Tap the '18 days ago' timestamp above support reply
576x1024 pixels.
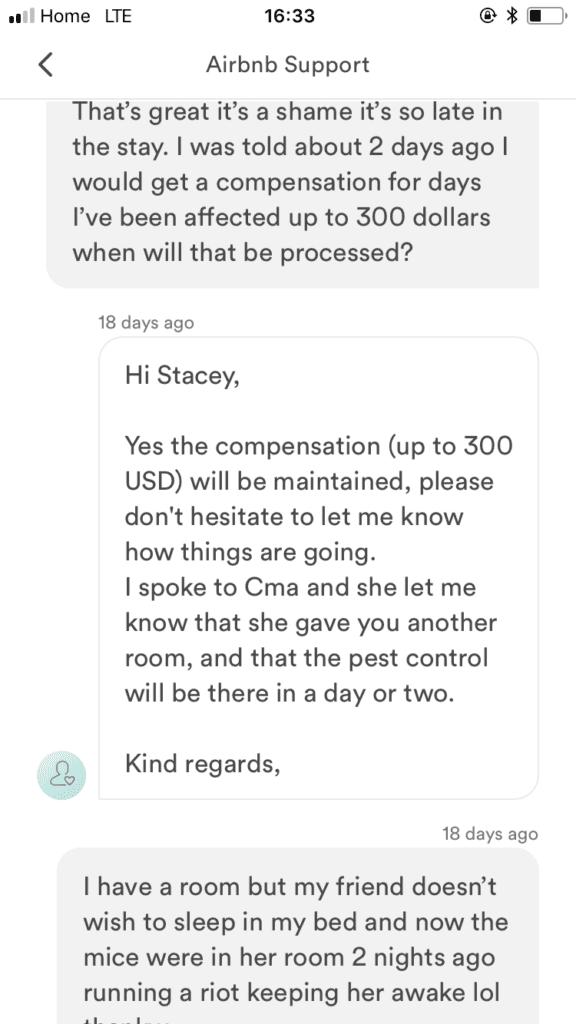[x=146, y=323]
